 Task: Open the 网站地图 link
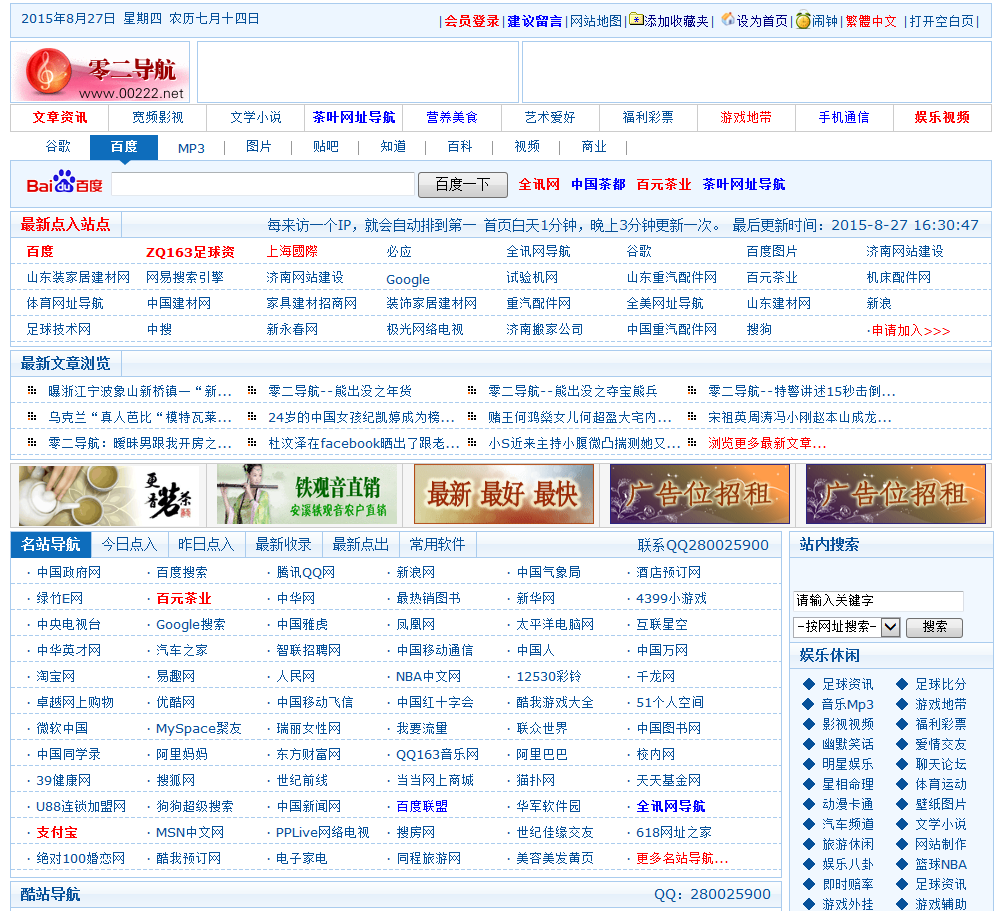click(596, 21)
